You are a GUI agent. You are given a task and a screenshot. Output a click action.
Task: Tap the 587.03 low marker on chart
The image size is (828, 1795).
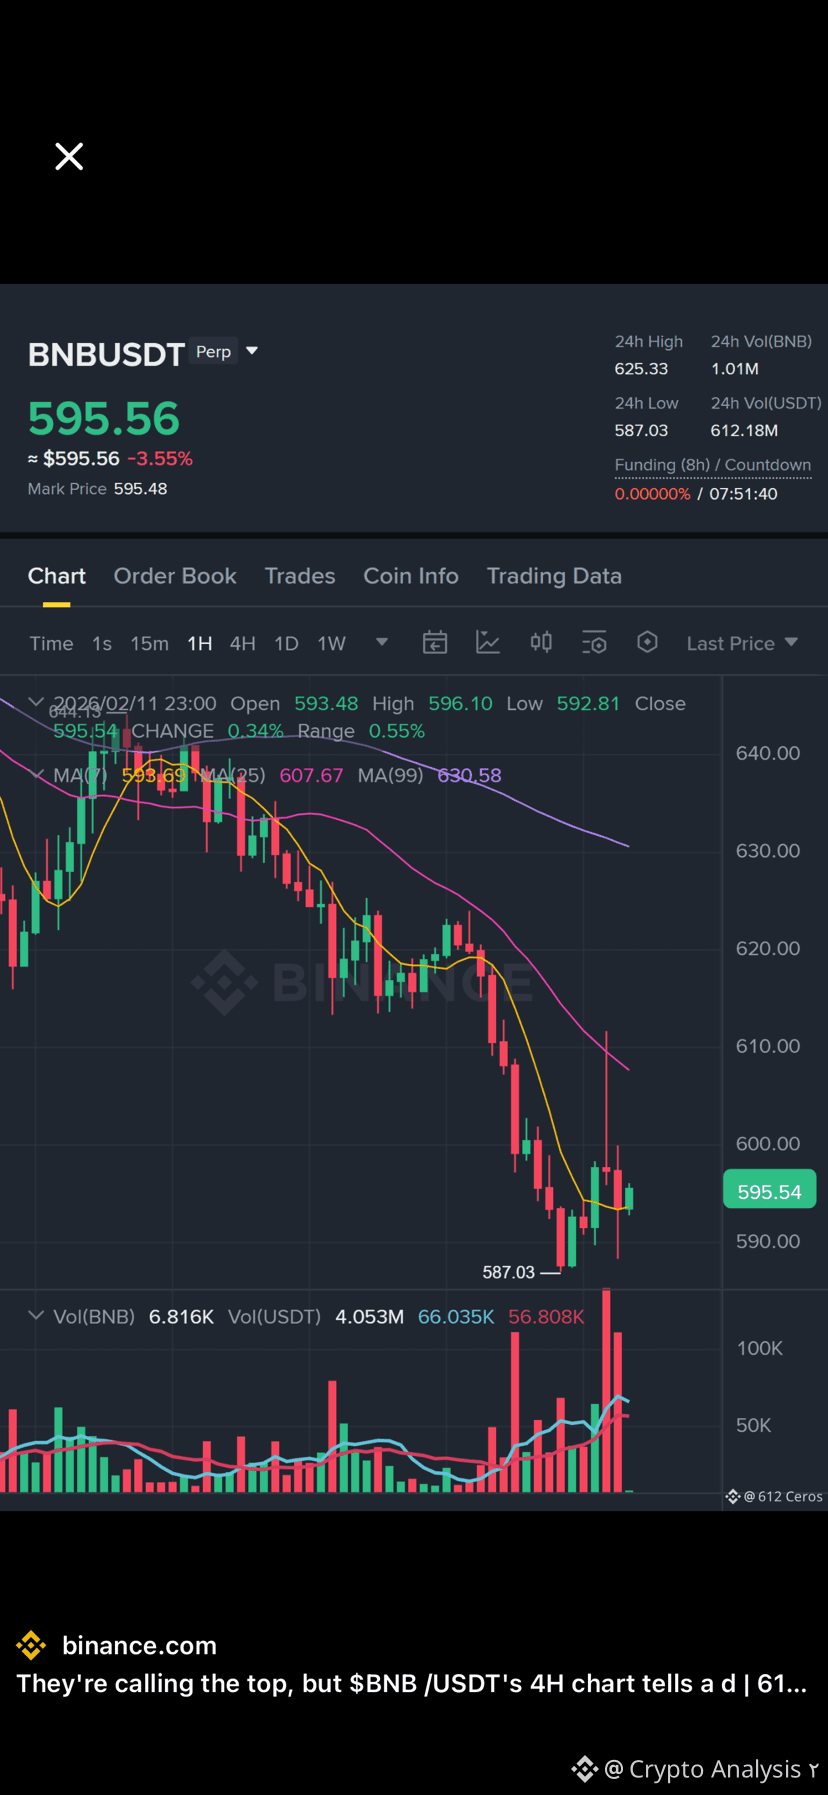click(x=509, y=1272)
